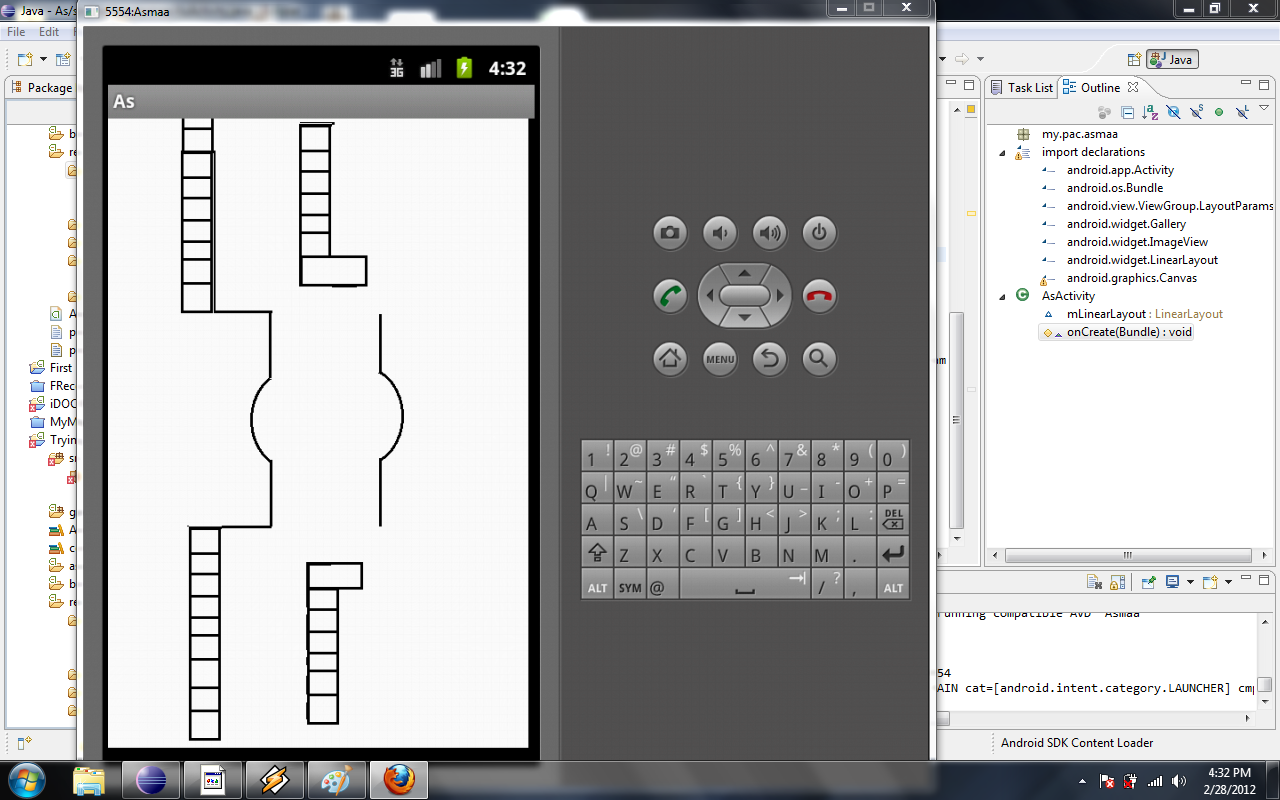The image size is (1280, 800).
Task: Toggle Hide Fields in Outline toolbar
Action: 1173,112
